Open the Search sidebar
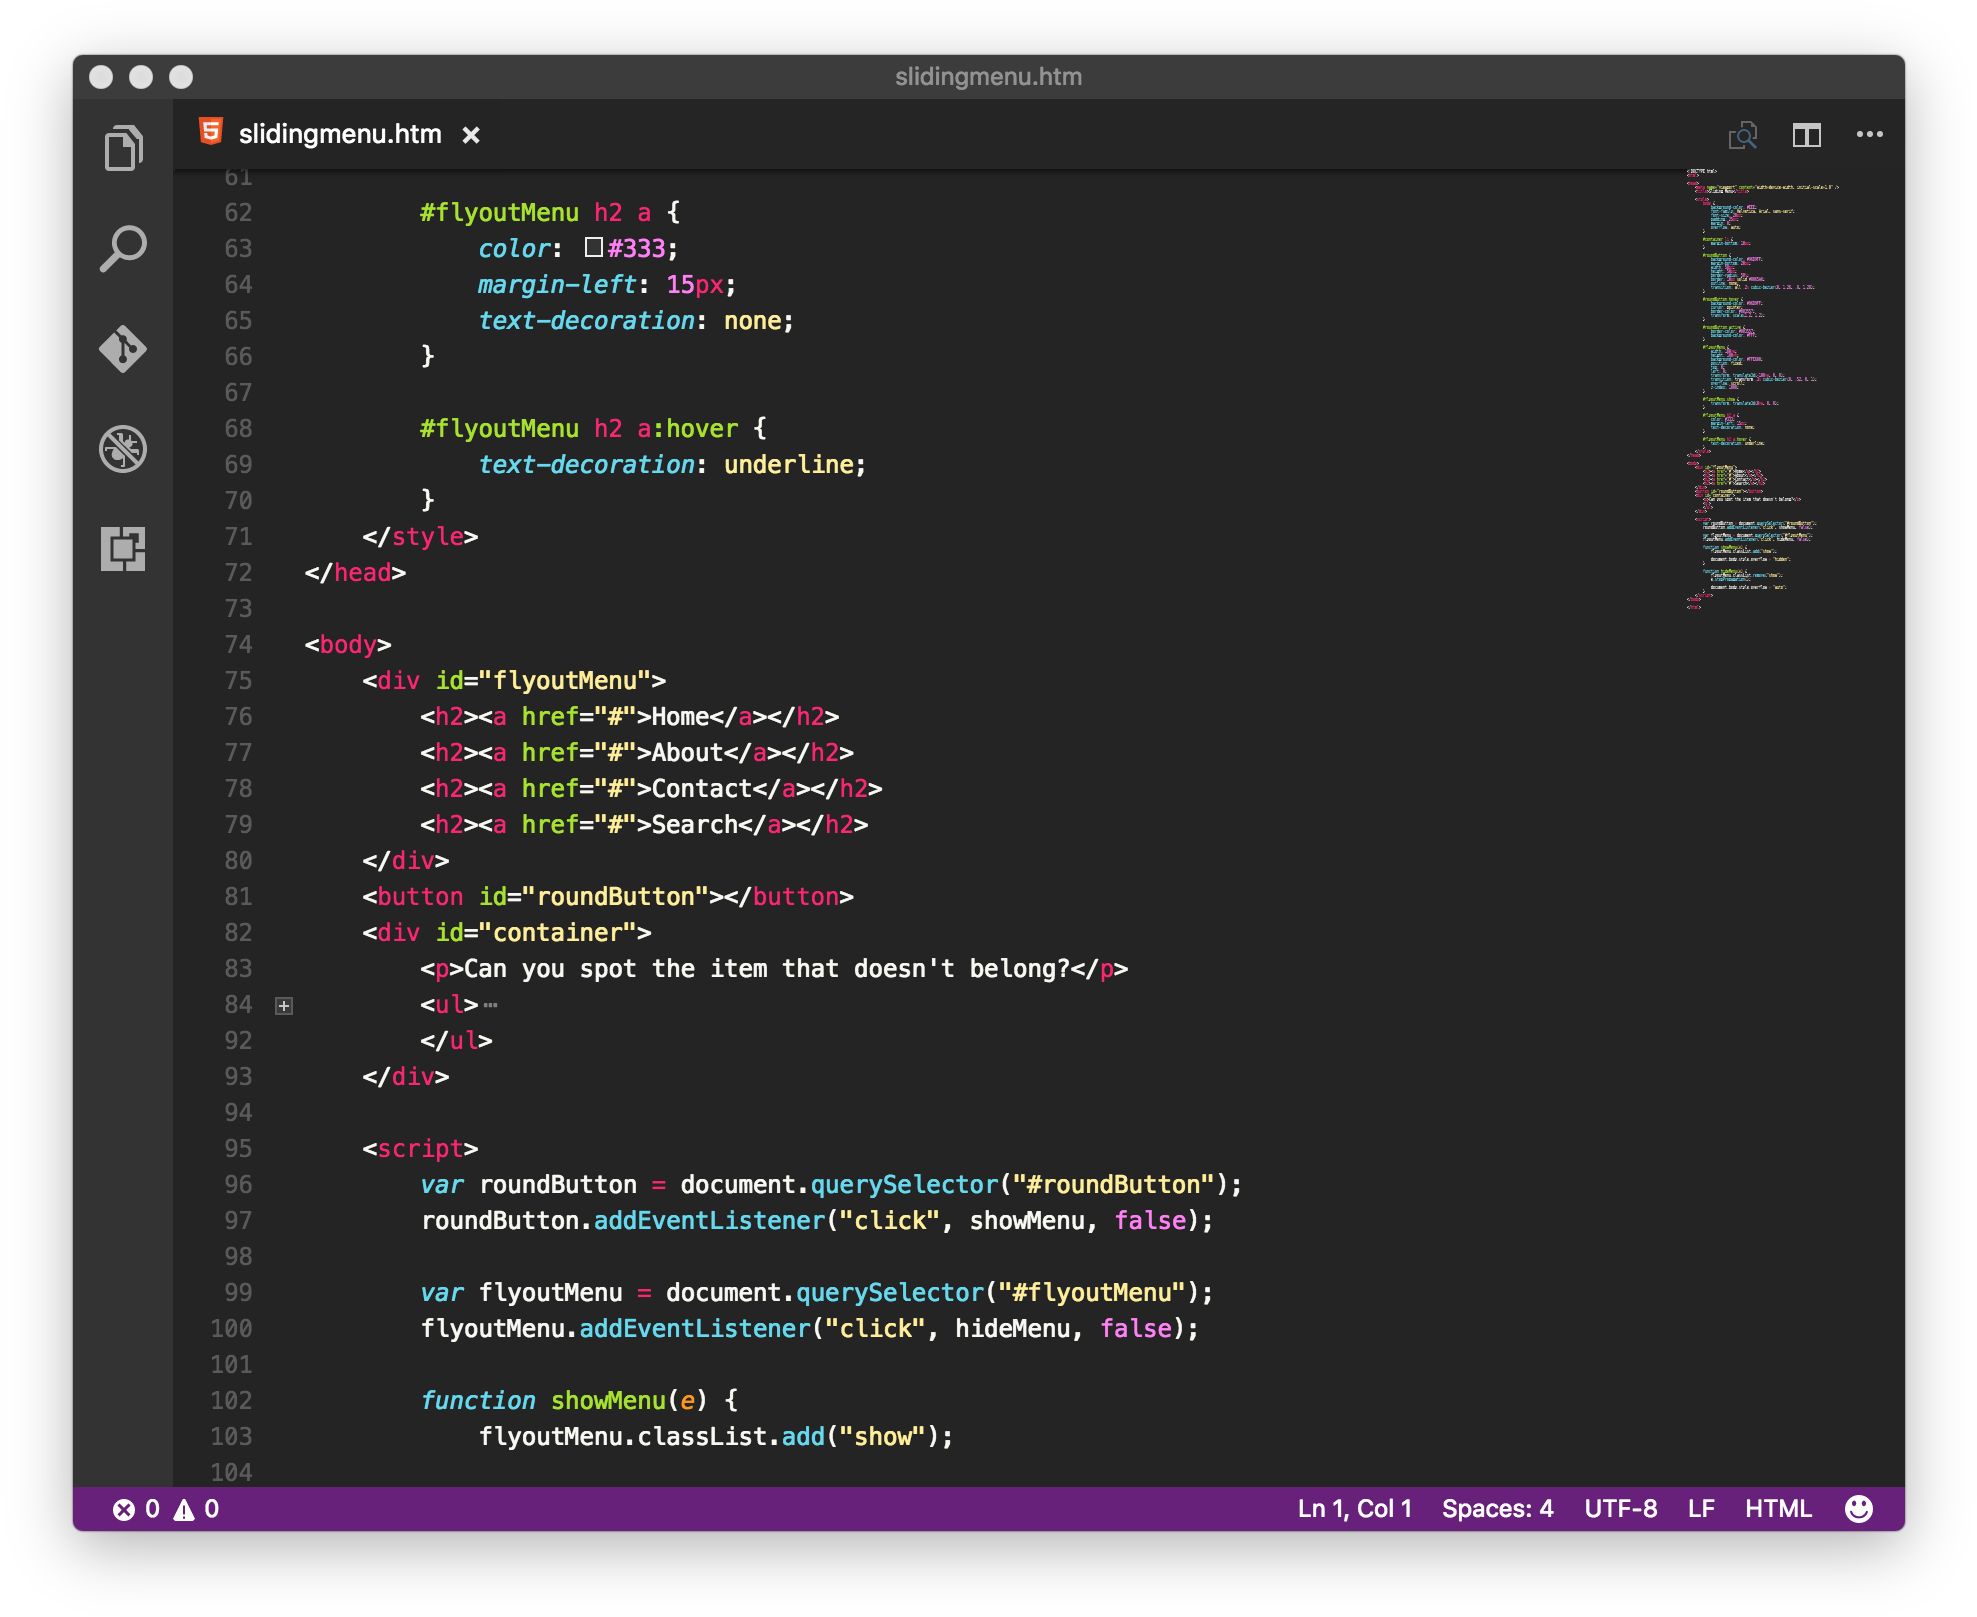Image resolution: width=1977 pixels, height=1617 pixels. pos(123,248)
